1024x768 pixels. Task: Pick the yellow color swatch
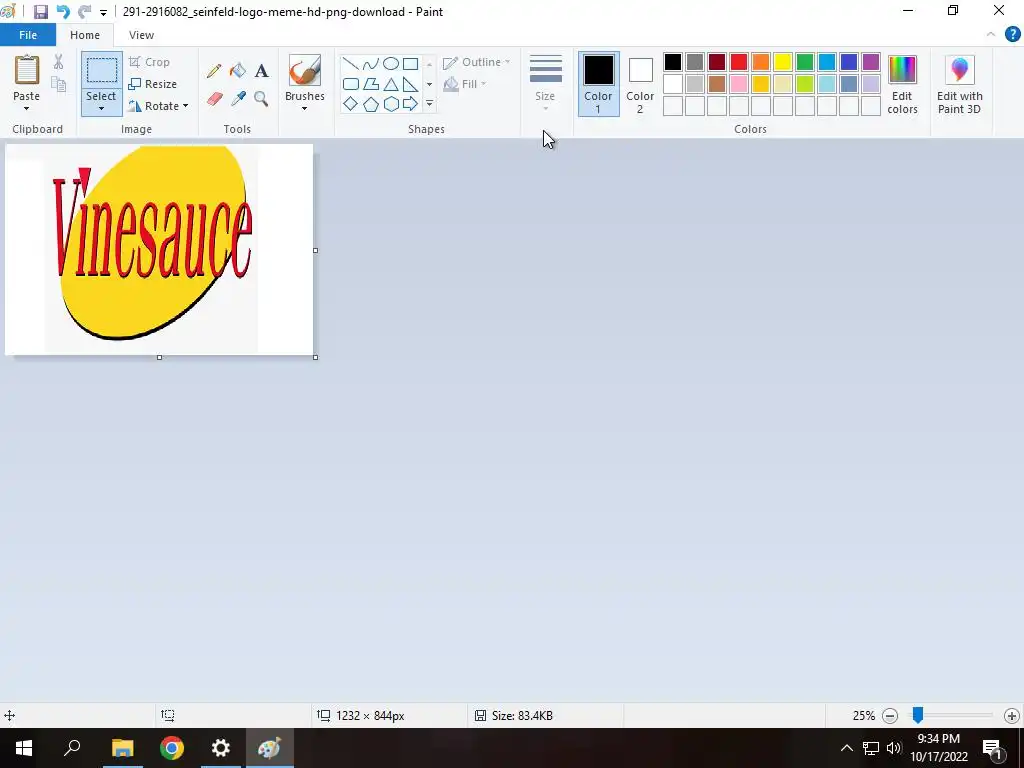pos(782,62)
